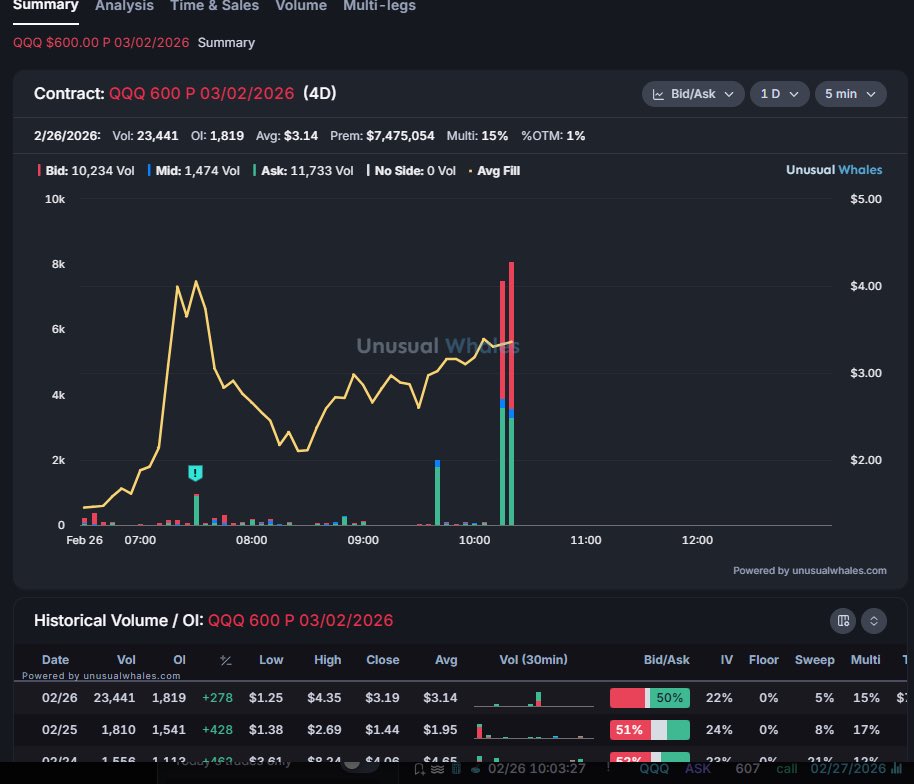Open the Bid/Ask chart type dropdown
Image resolution: width=914 pixels, height=784 pixels.
pyautogui.click(x=693, y=94)
